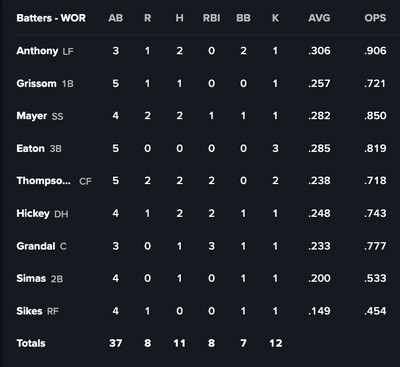Open Hickey DH player link
This screenshot has height=367, width=400.
[33, 213]
